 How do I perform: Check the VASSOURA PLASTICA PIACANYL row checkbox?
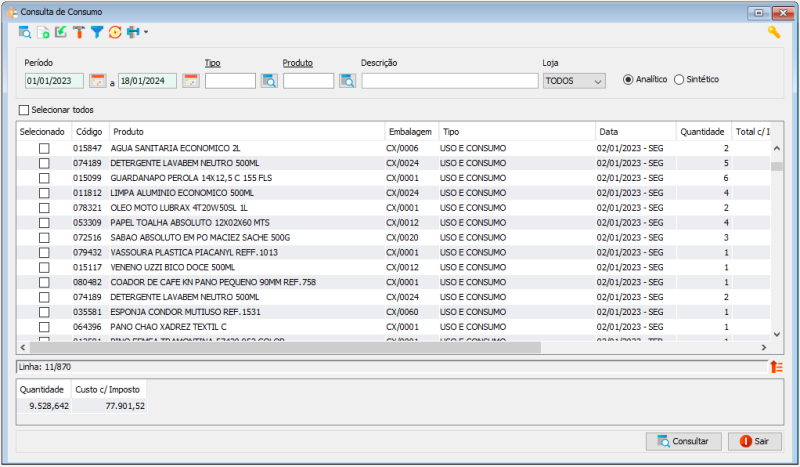pyautogui.click(x=44, y=252)
